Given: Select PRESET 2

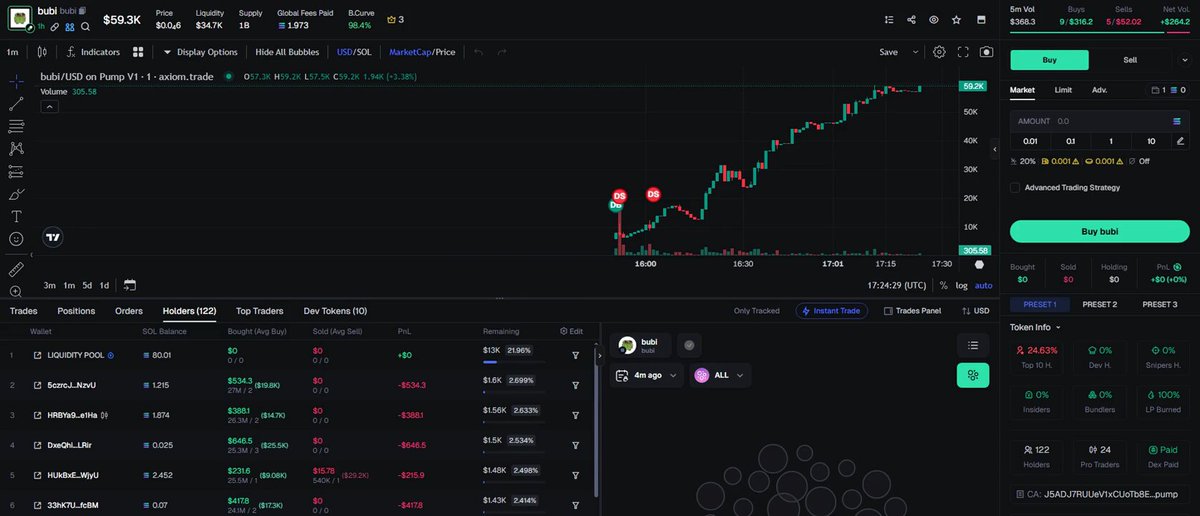Looking at the screenshot, I should (1099, 304).
